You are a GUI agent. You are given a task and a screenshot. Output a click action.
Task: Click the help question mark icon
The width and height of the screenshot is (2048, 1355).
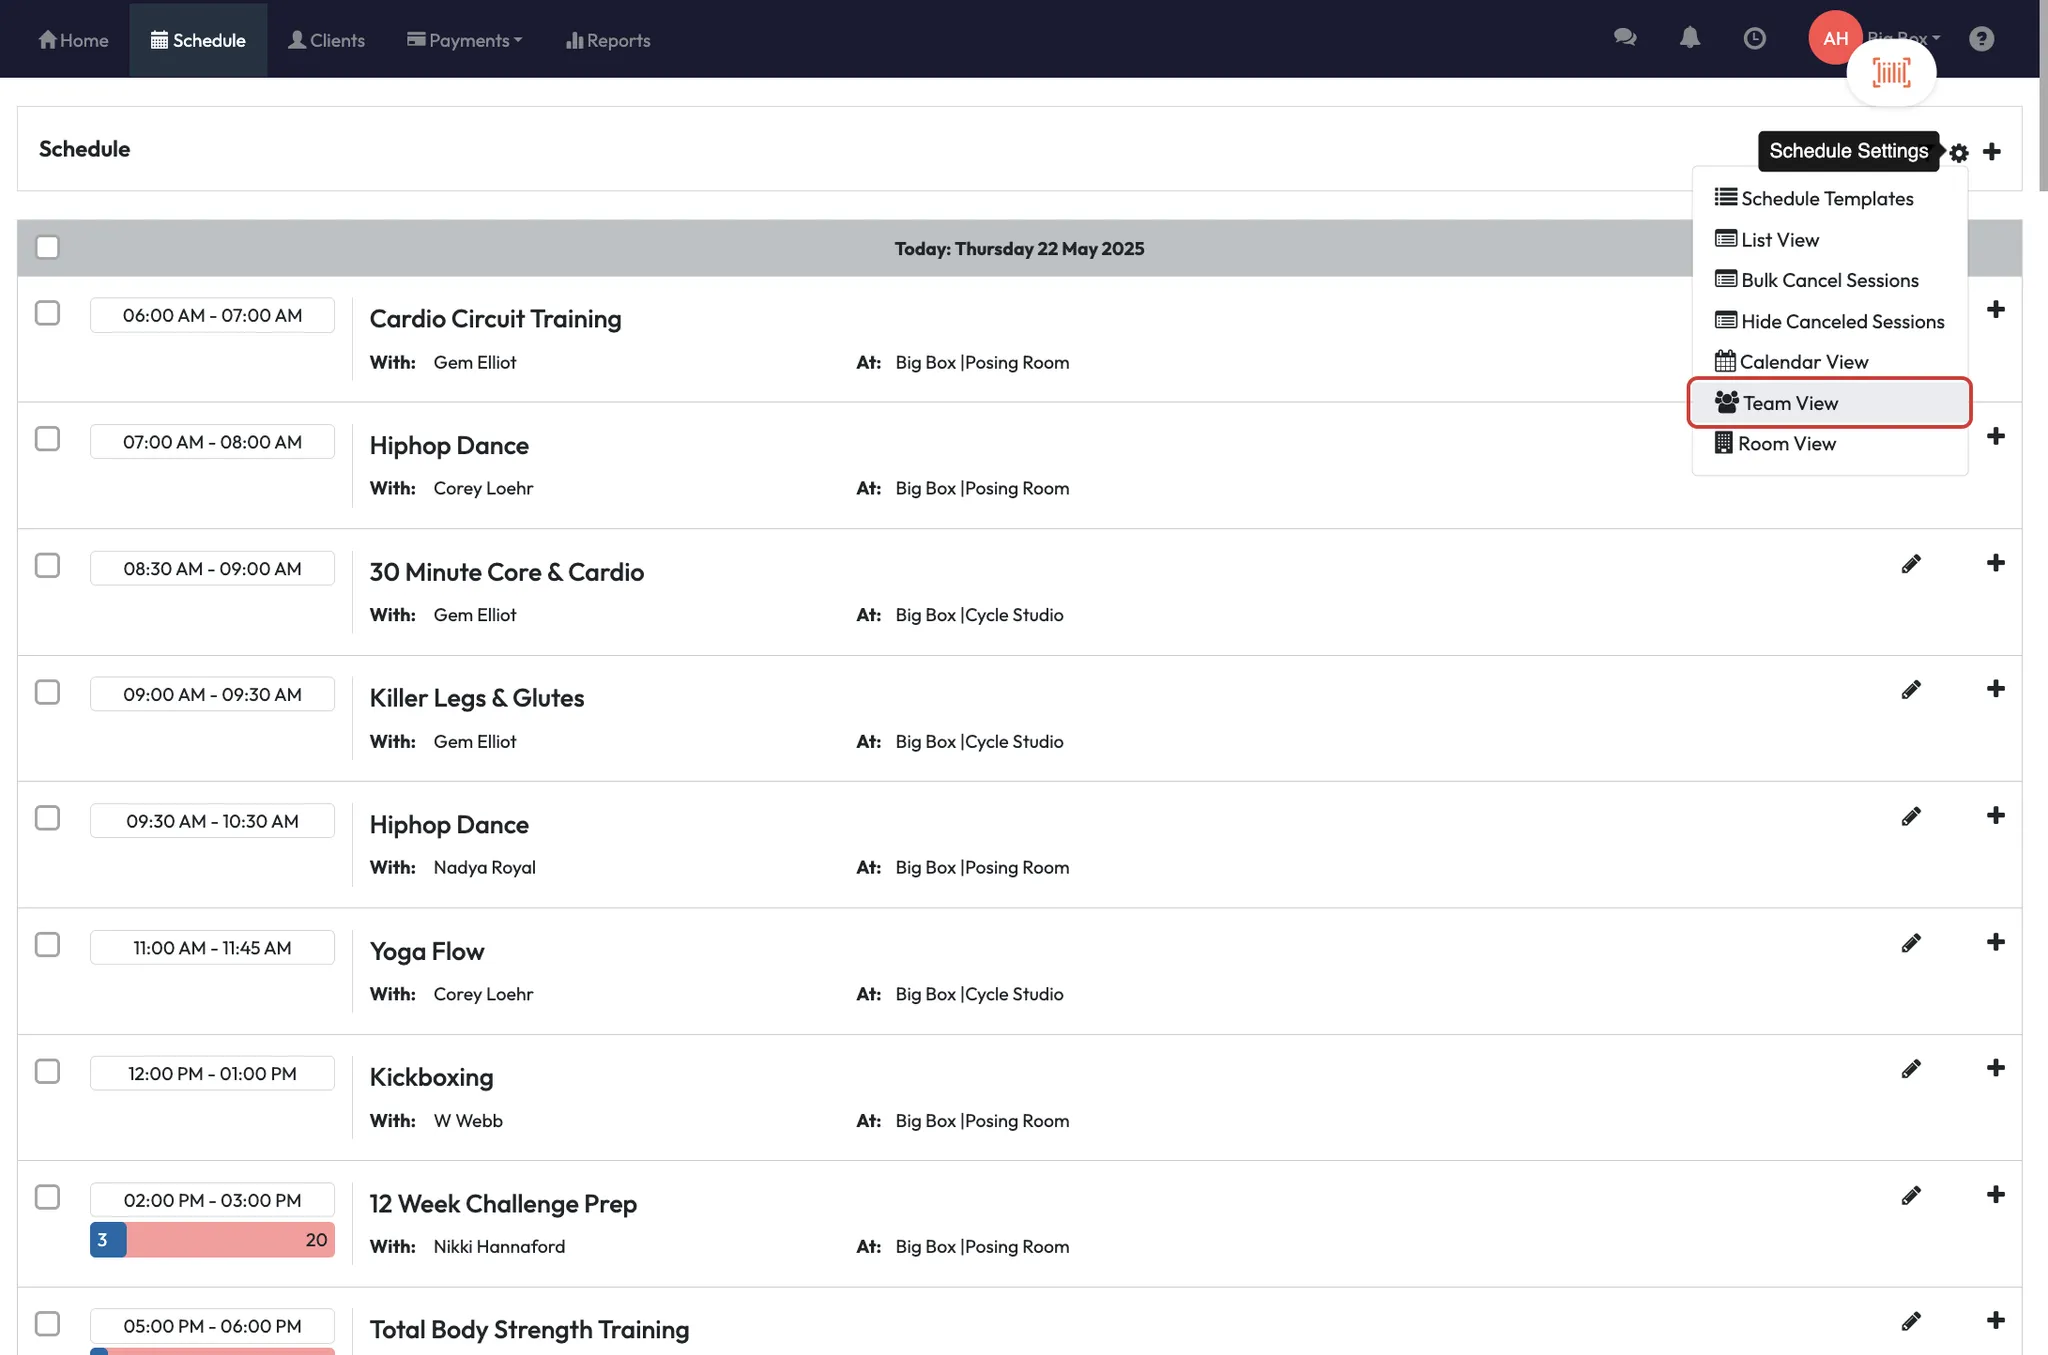(1981, 38)
